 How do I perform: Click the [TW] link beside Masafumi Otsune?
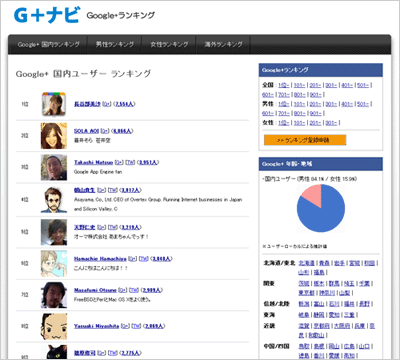[134, 290]
